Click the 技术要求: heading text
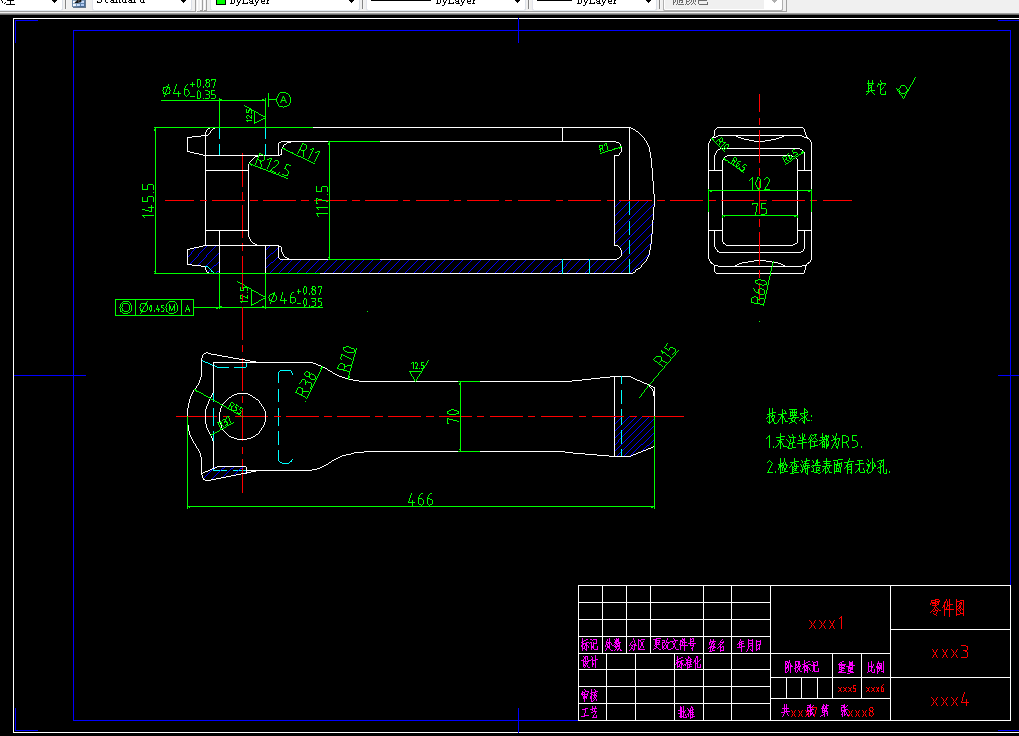Screen dimensions: 1019x736 coord(789,416)
